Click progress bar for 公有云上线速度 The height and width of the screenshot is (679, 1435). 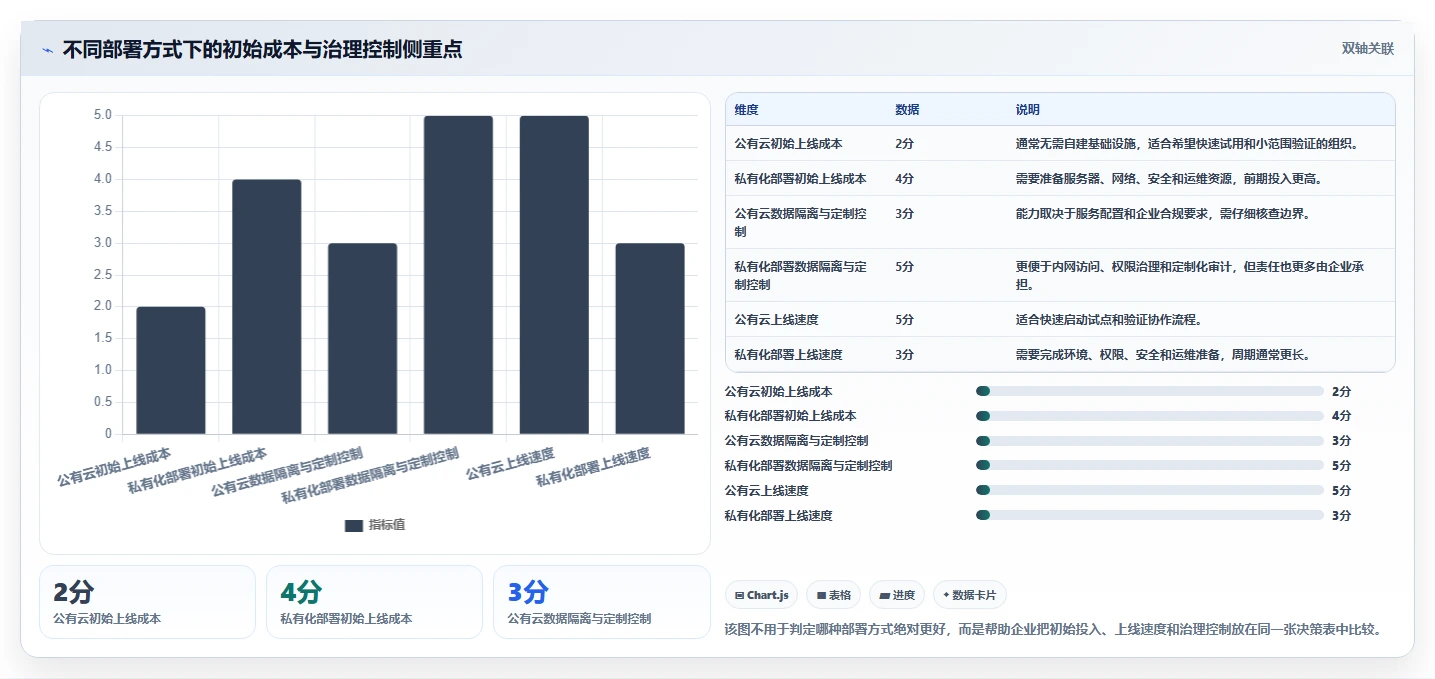tap(1150, 491)
